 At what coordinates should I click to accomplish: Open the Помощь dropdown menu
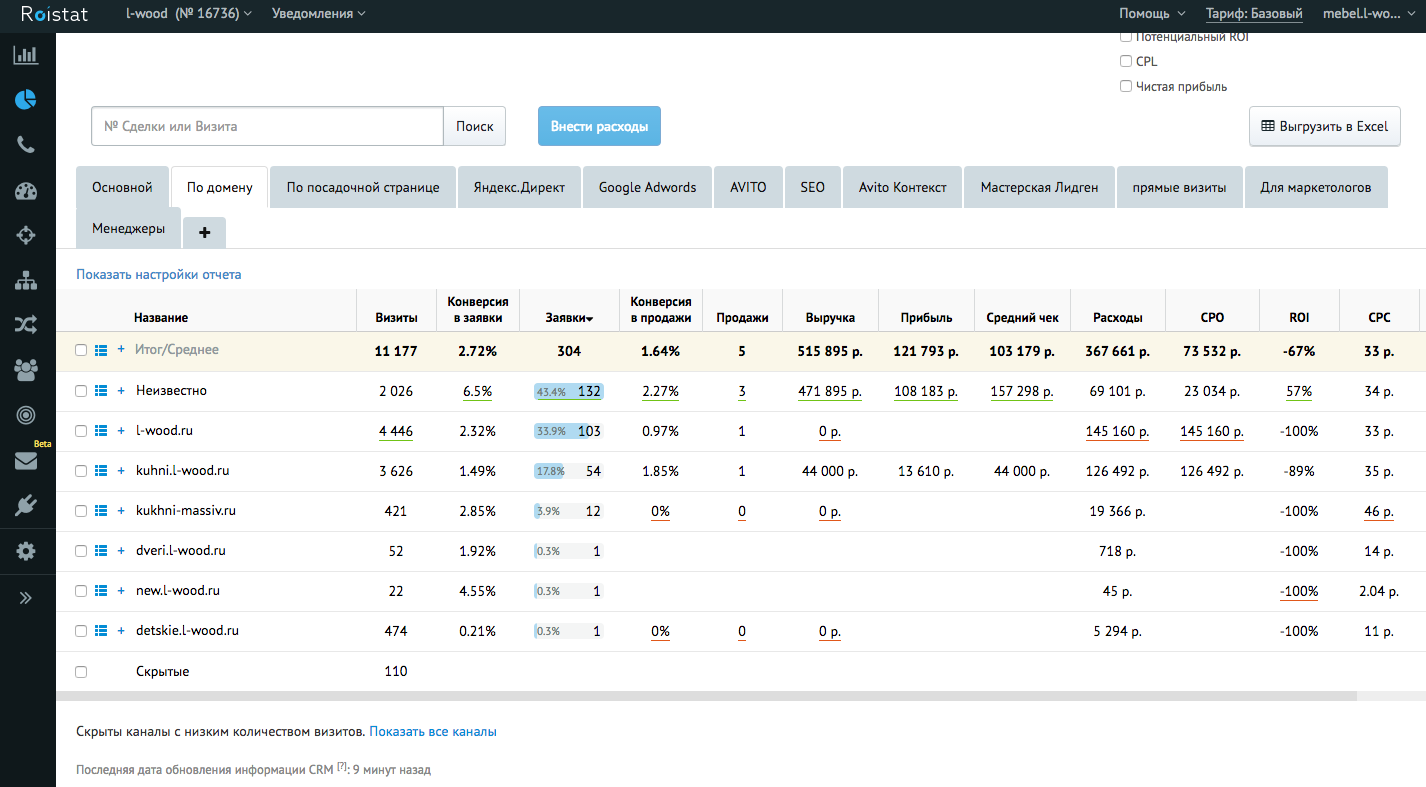pos(1152,14)
